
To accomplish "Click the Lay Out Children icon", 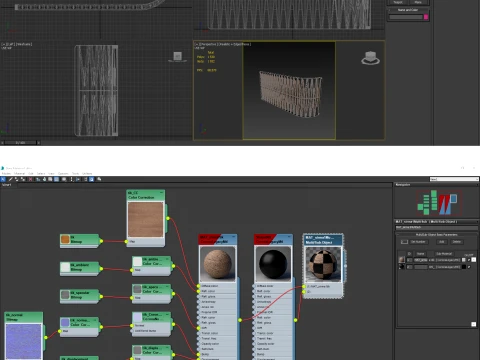I will pos(77,179).
